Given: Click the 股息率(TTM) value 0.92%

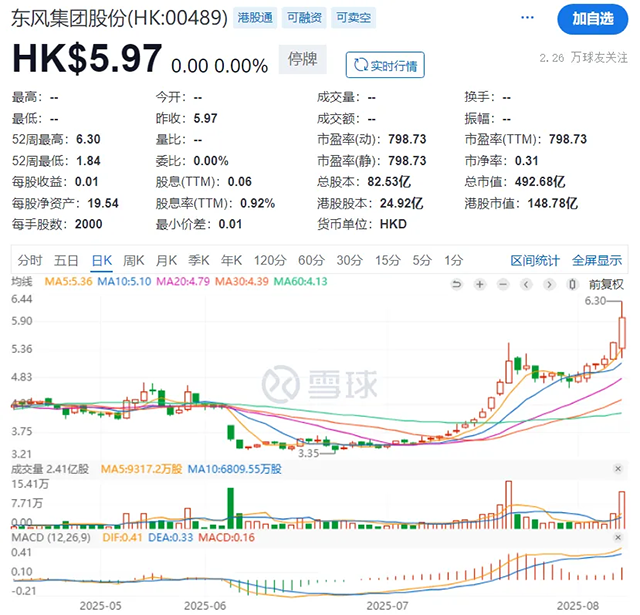Looking at the screenshot, I should click(x=258, y=203).
